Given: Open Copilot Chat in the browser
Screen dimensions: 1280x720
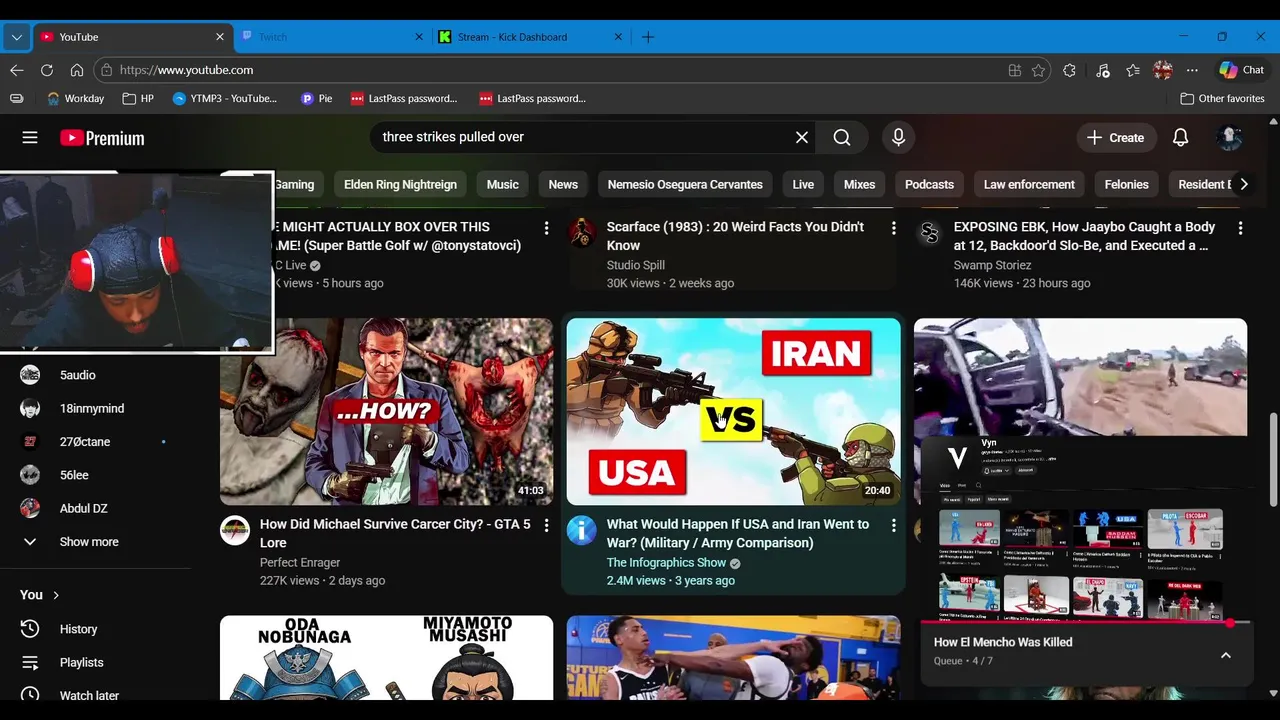Looking at the screenshot, I should (1241, 70).
